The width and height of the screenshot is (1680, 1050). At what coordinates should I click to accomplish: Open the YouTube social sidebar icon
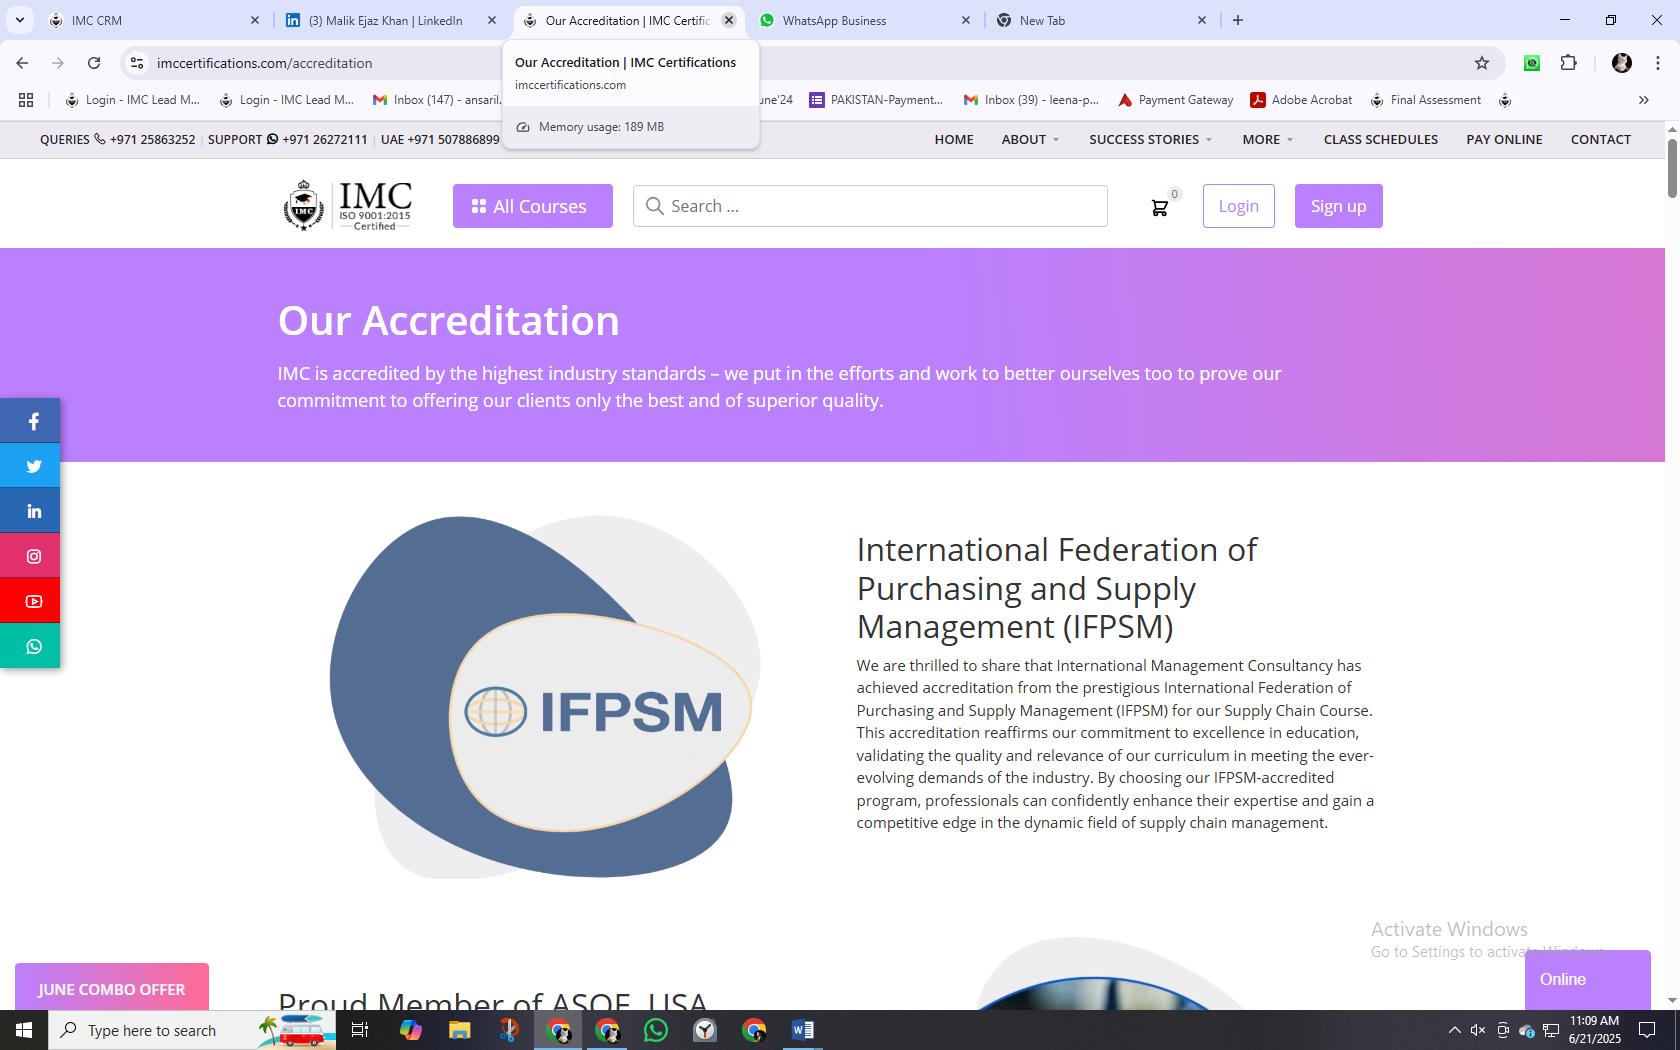coord(33,601)
